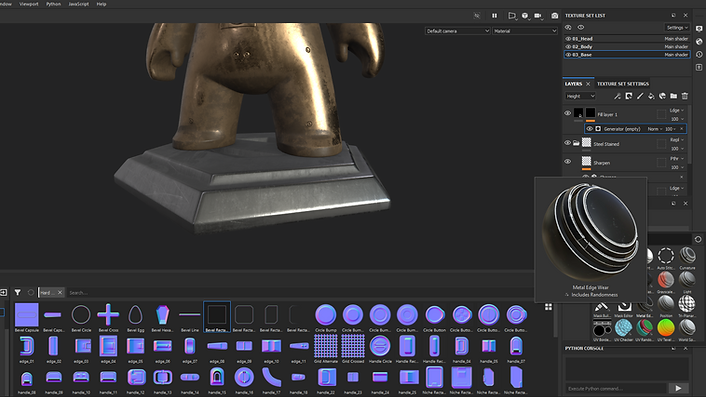Switch asset shelf to grid view
The height and width of the screenshot is (397, 706).
[x=548, y=307]
